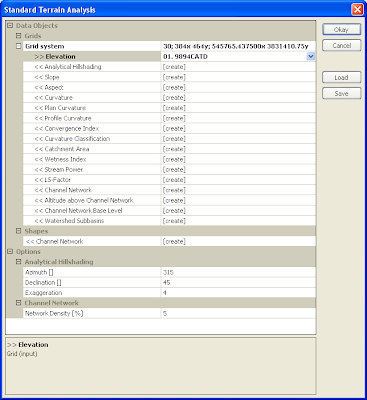
Task: Click the Load button
Action: [x=341, y=77]
